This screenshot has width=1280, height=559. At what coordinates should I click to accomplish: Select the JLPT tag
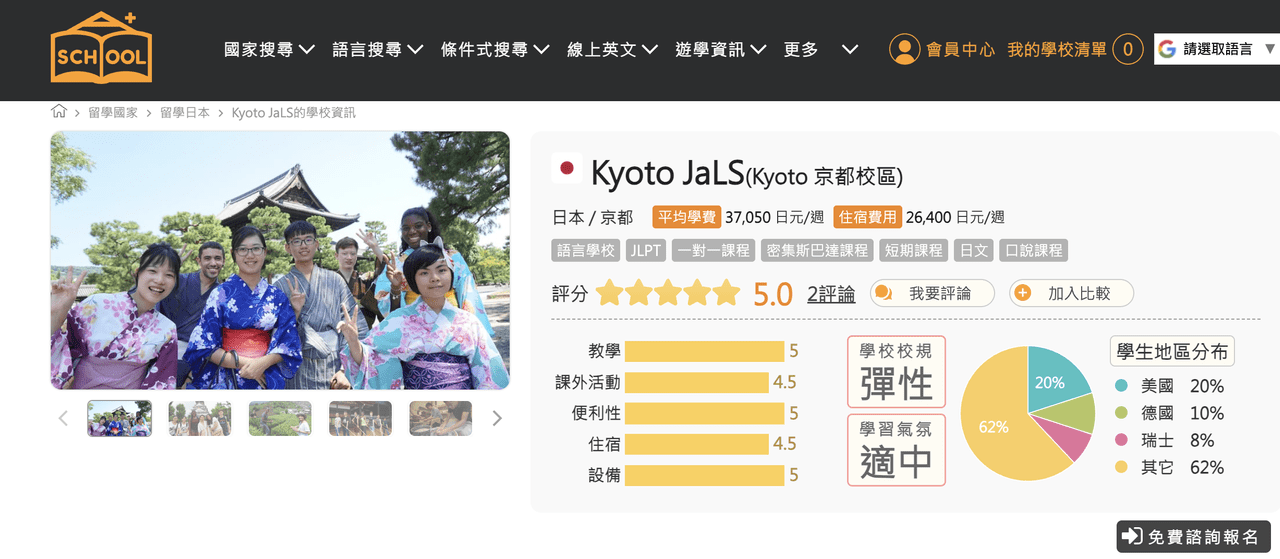(647, 250)
